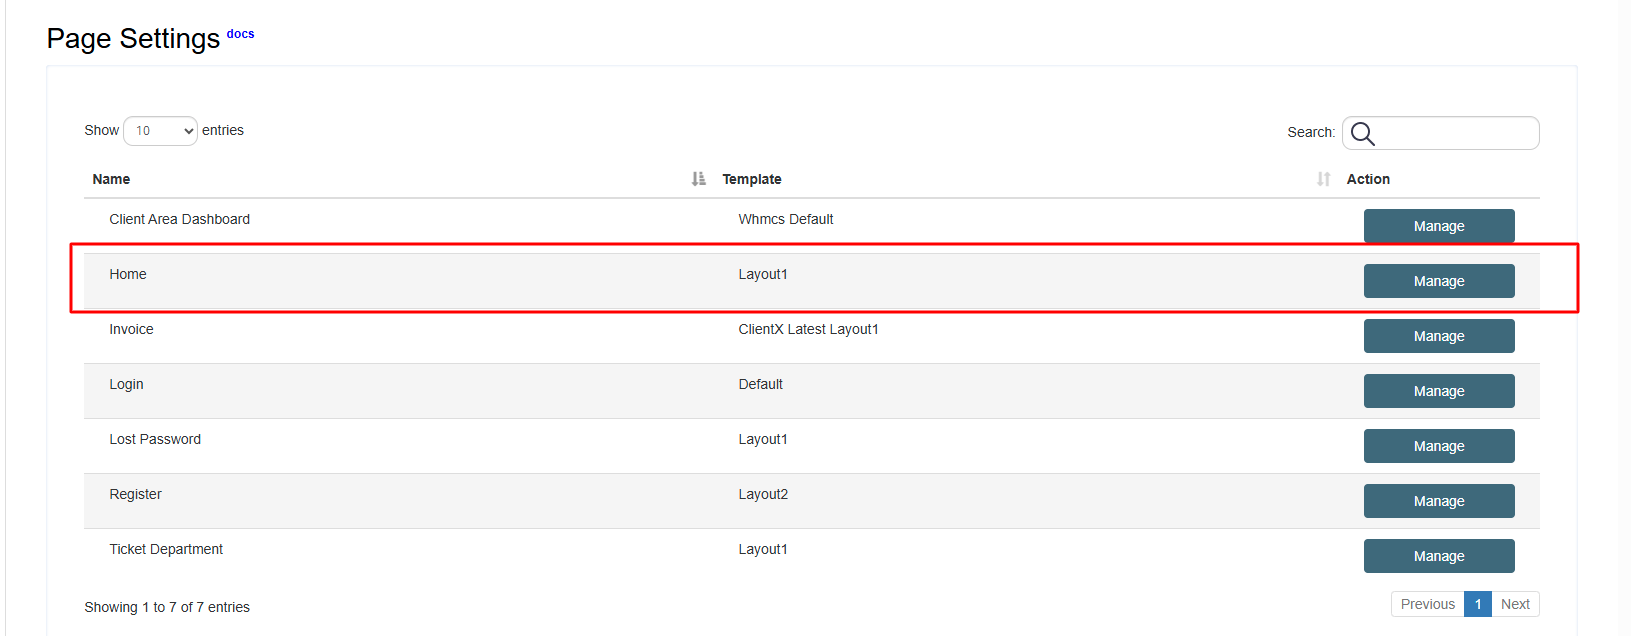Go to the Next pagination page
Viewport: 1631px width, 636px height.
point(1515,604)
